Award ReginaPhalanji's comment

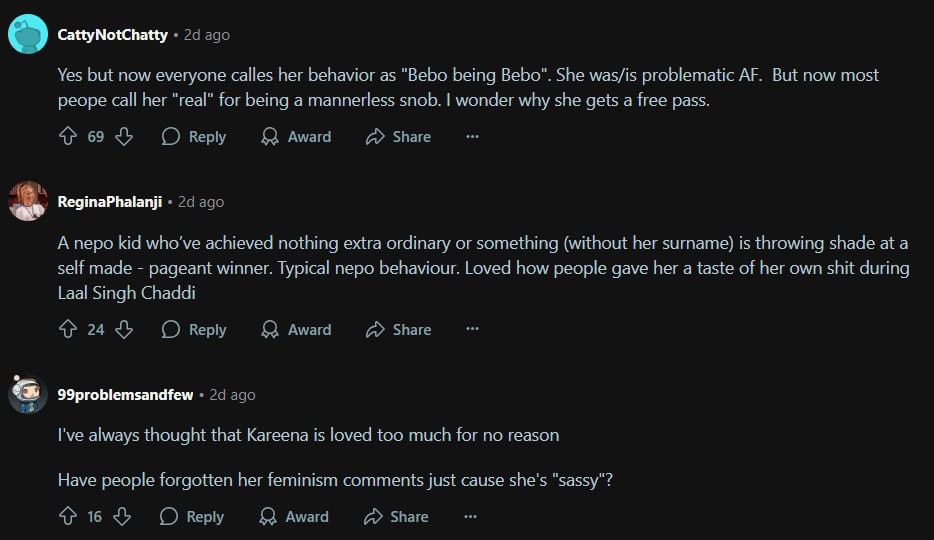coord(296,329)
